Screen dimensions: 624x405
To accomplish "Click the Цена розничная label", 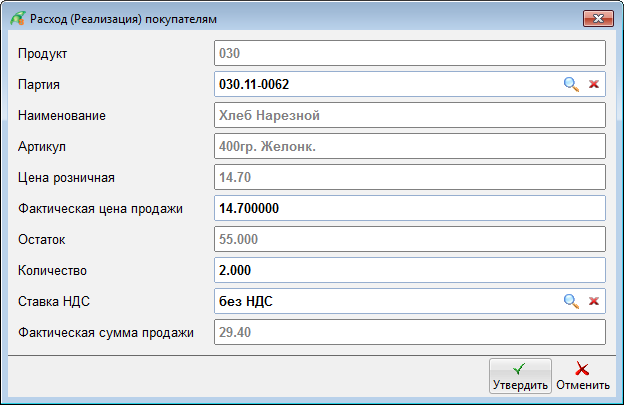I will click(66, 178).
